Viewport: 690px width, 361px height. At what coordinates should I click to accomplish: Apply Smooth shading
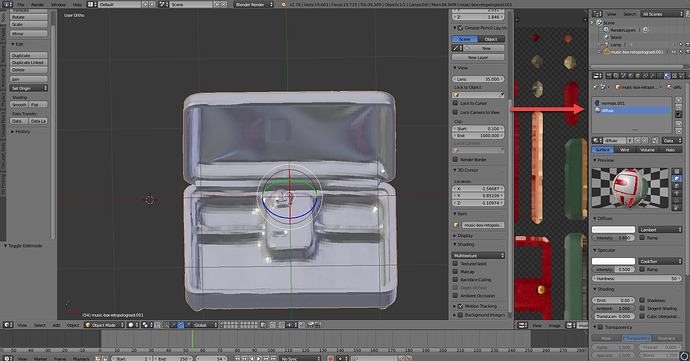(x=19, y=104)
